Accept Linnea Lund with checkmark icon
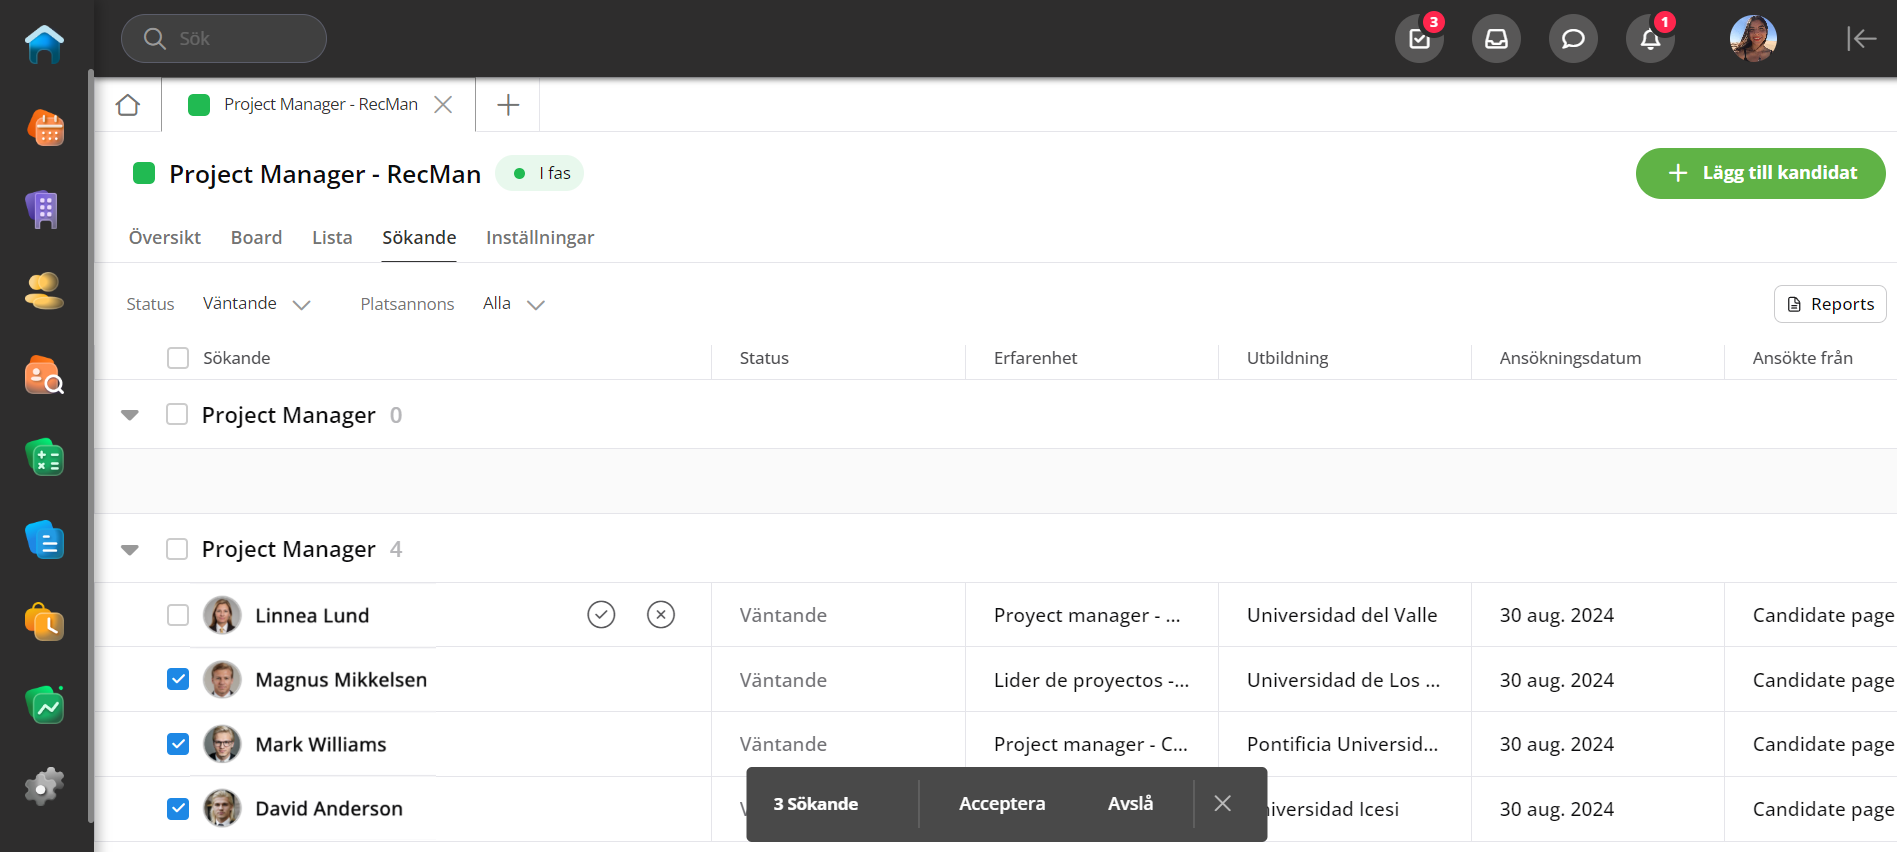1897x852 pixels. [601, 614]
